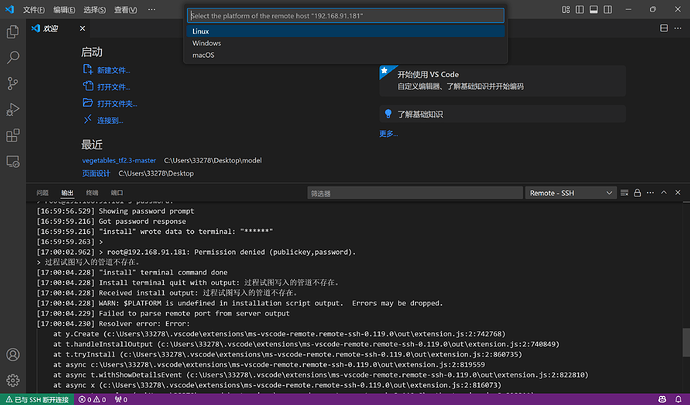Open the Extensions view
Screen dimensions: 690x405
13,136
